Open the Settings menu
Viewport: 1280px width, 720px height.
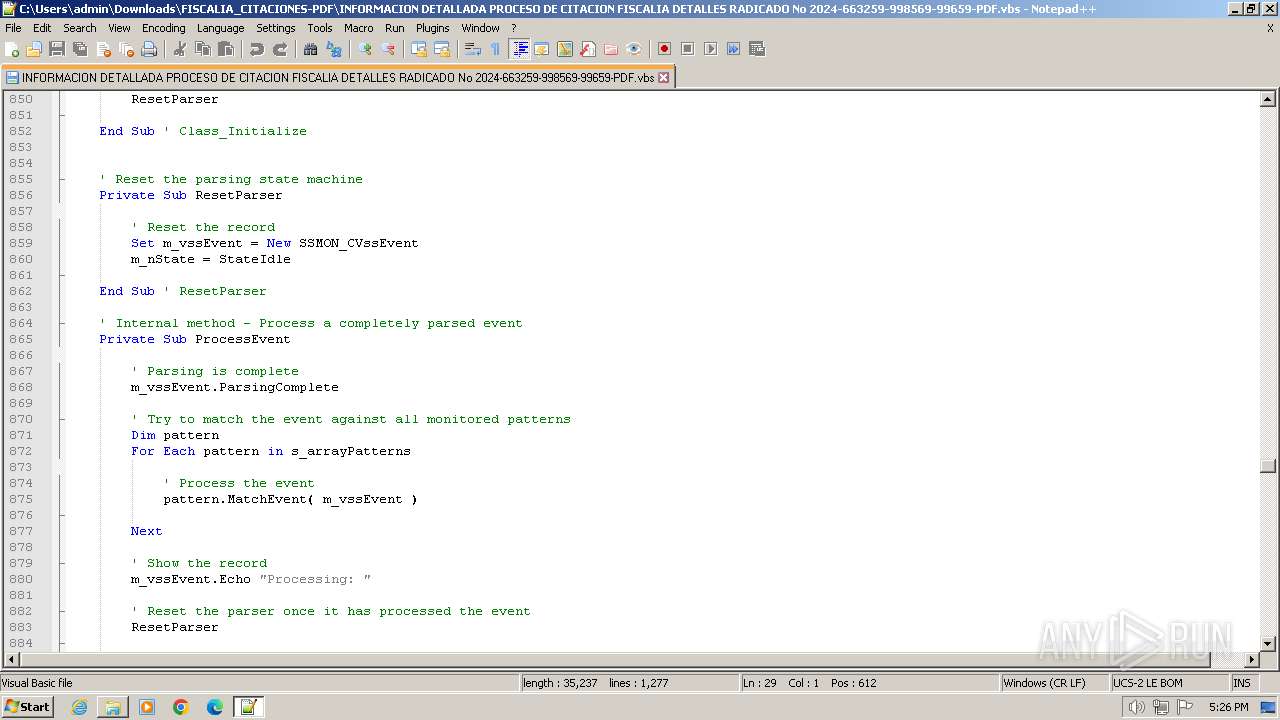[275, 28]
